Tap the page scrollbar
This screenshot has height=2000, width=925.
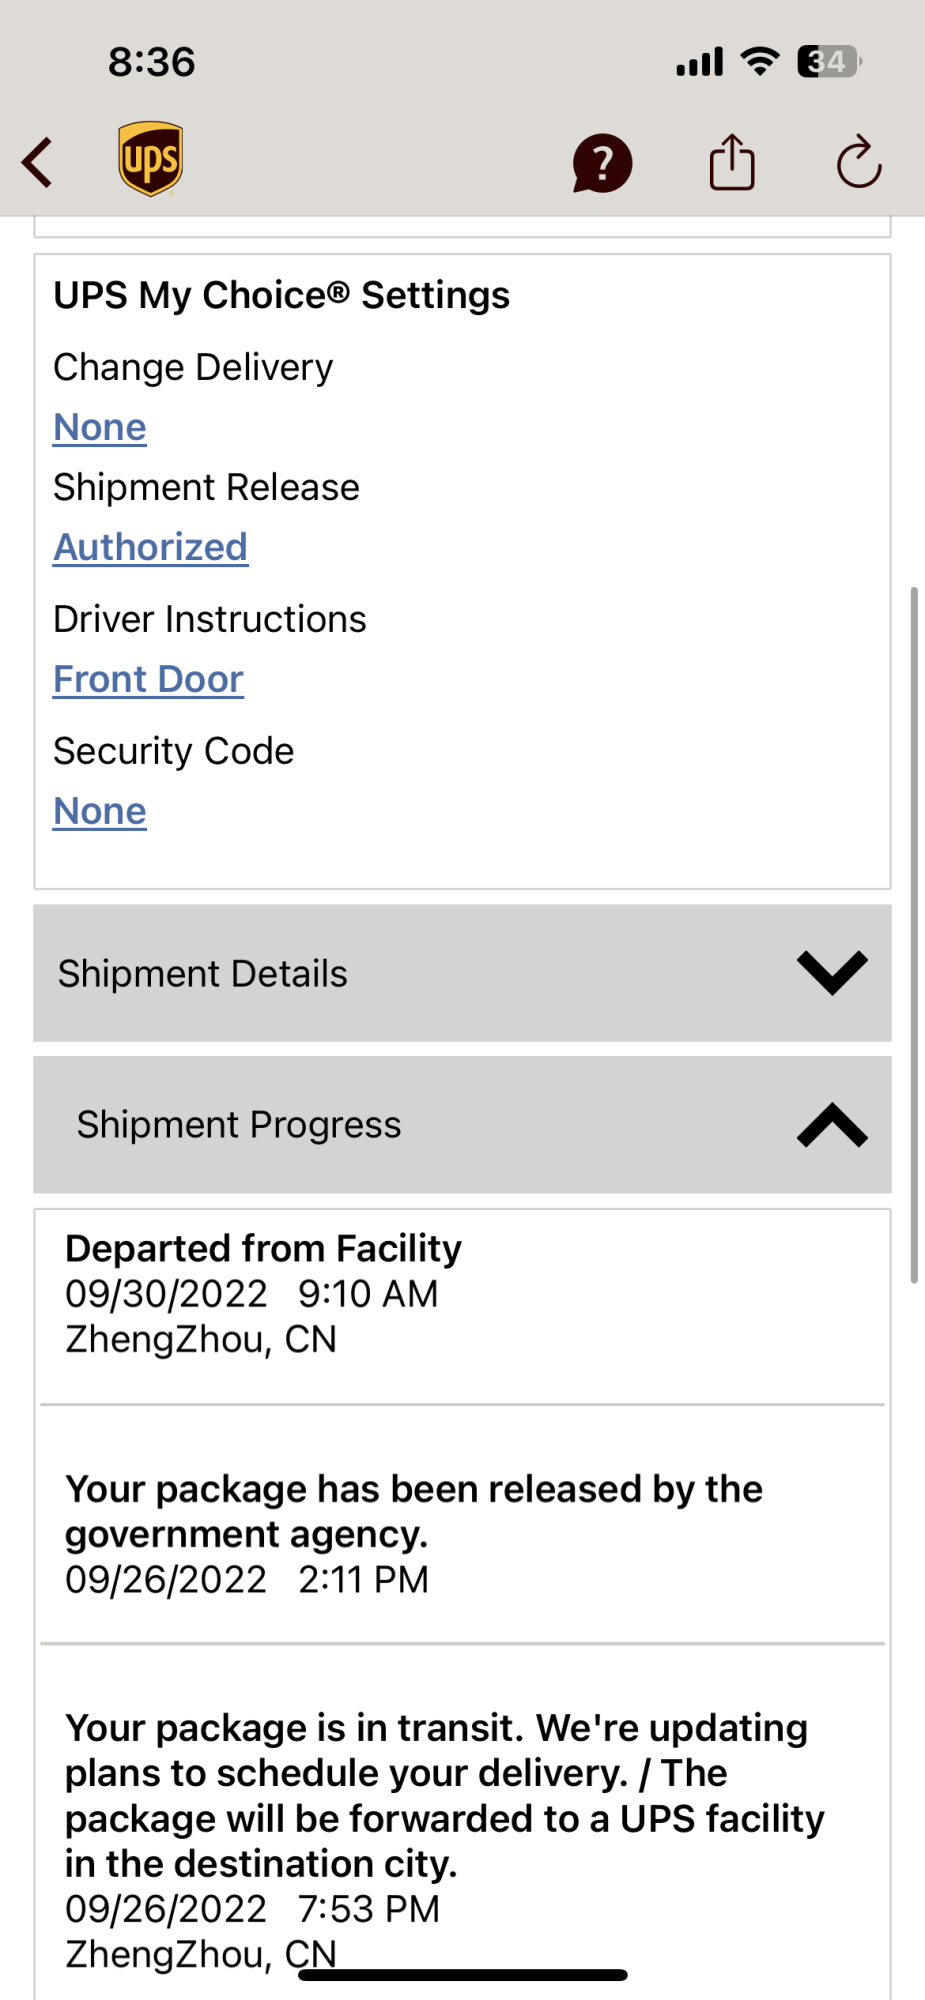914,935
